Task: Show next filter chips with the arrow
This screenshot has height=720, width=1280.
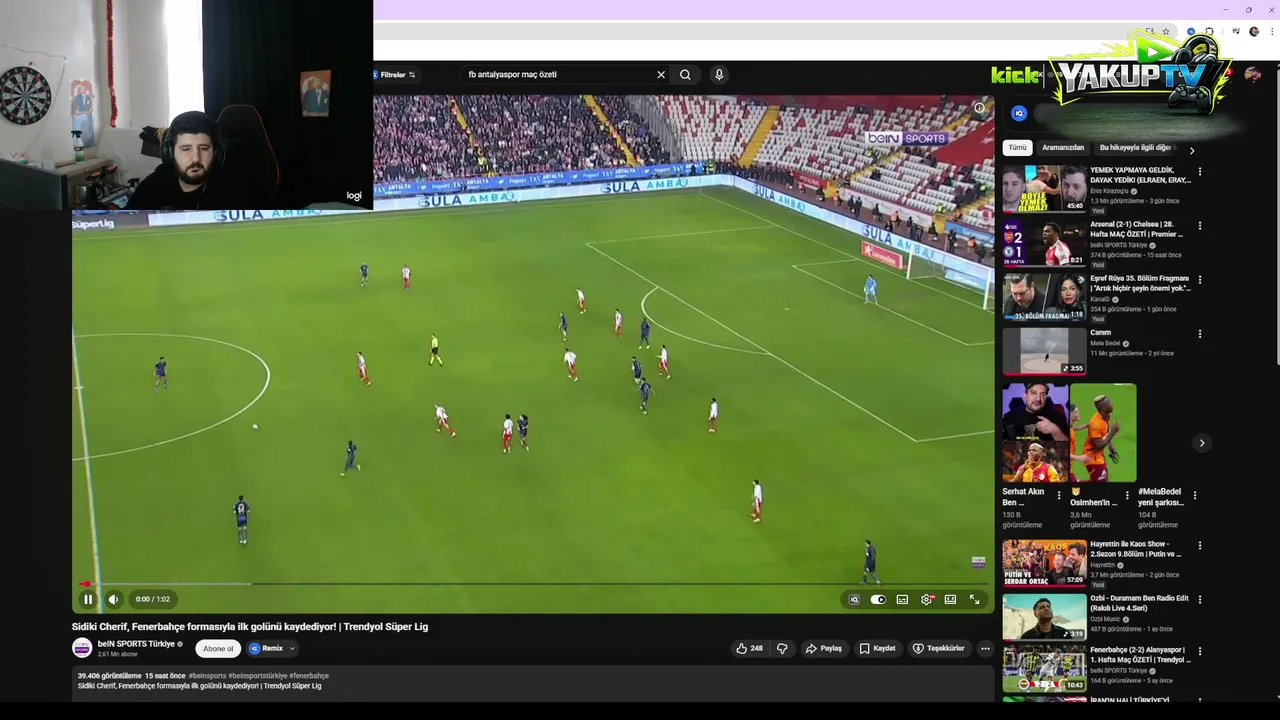Action: pyautogui.click(x=1191, y=150)
